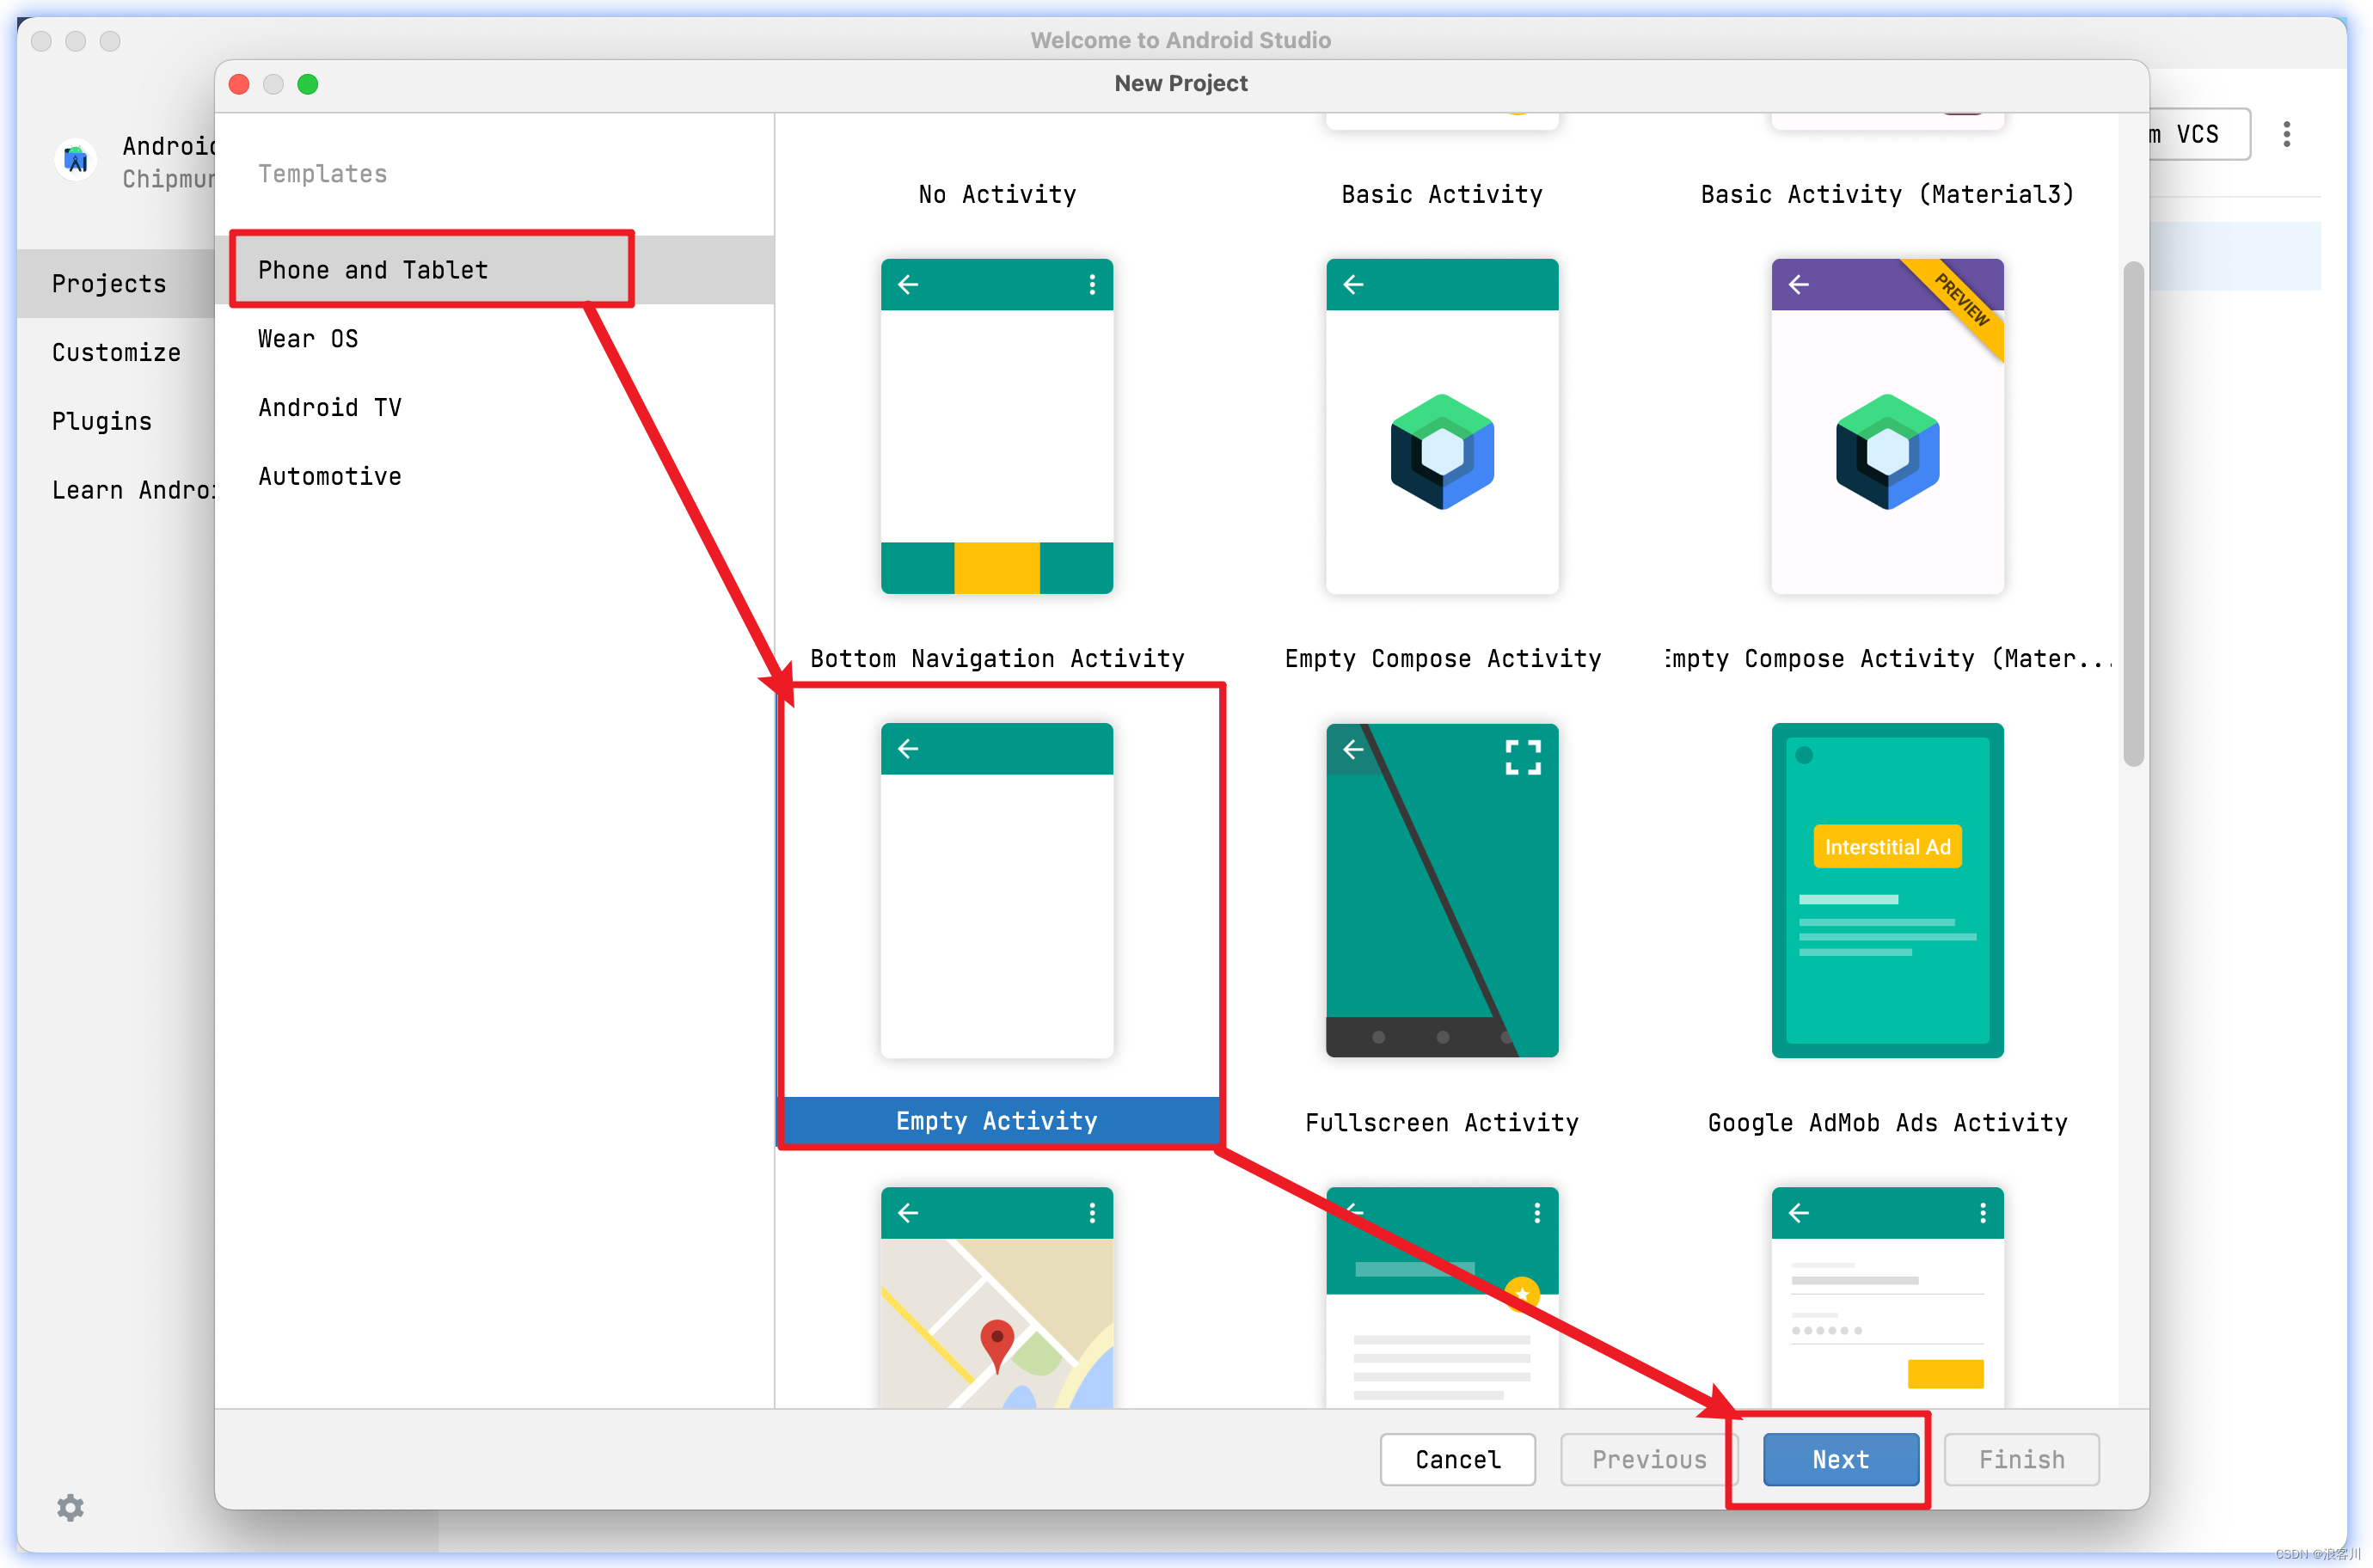Select Phone and Tablet templates category
This screenshot has height=1568, width=2373.
[x=373, y=270]
